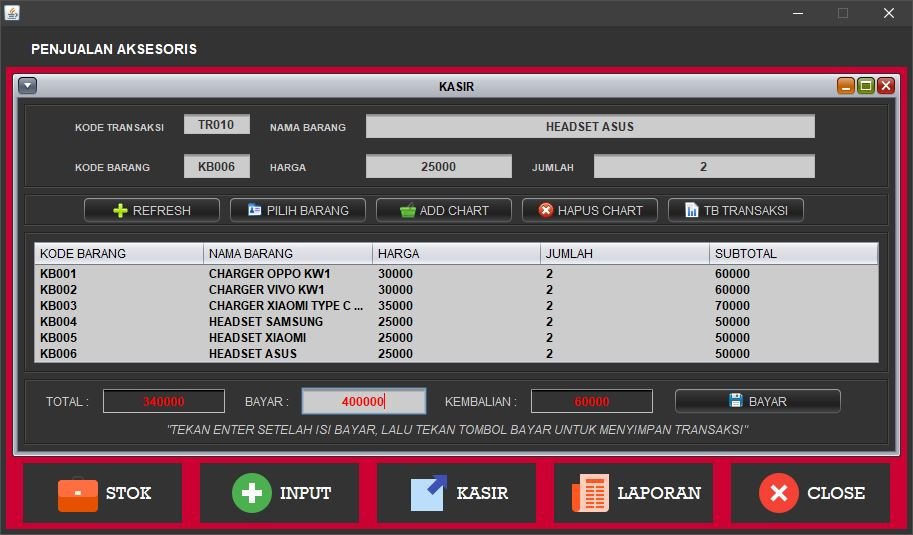The image size is (913, 535).
Task: Click the JUMLAH quantity field
Action: tap(704, 167)
